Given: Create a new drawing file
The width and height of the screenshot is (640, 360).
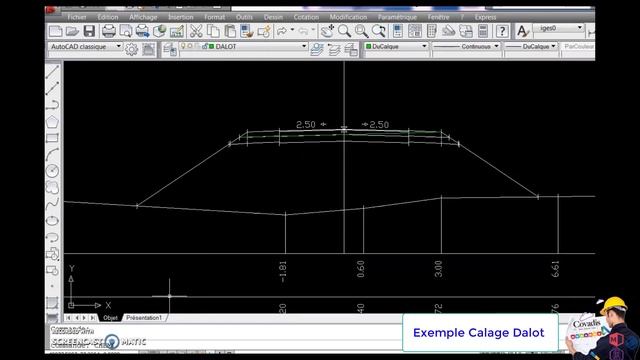Looking at the screenshot, I should [x=56, y=31].
